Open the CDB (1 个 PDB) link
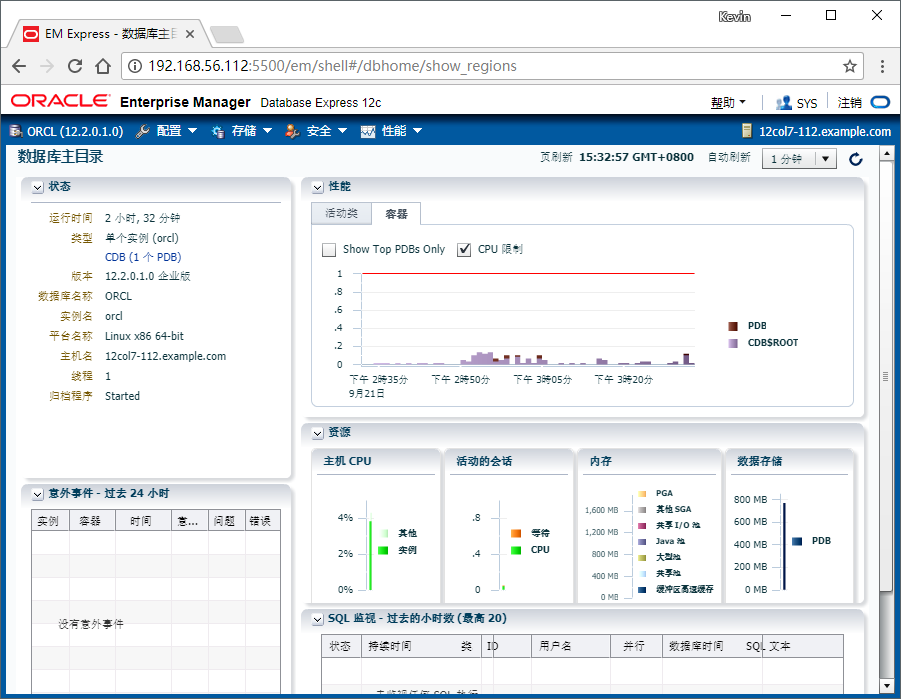Screen dimensions: 901x699 pos(143,257)
